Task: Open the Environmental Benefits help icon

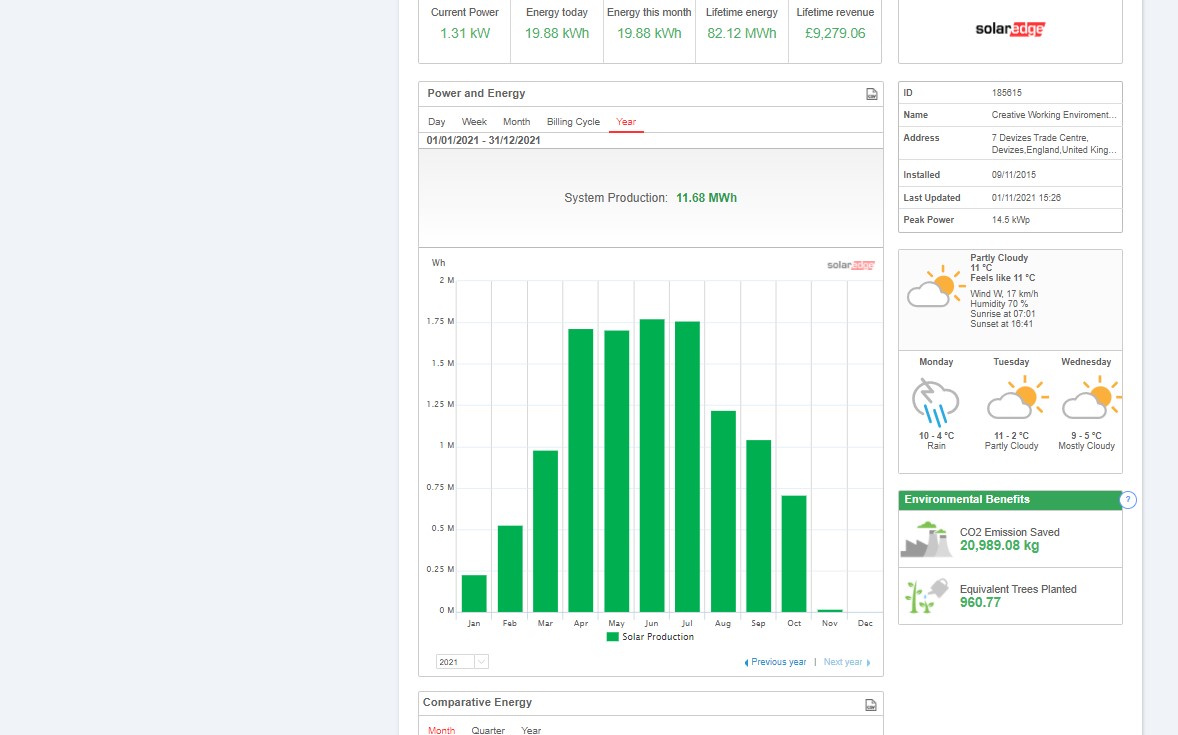Action: click(x=1128, y=500)
